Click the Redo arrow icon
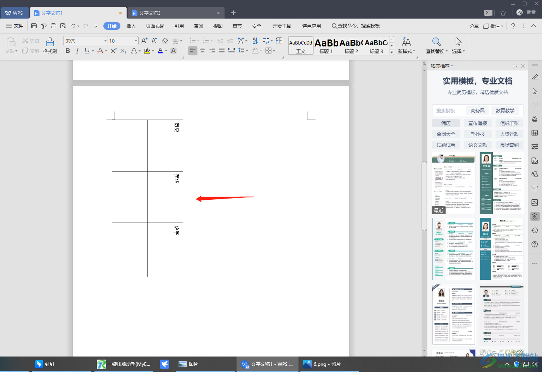The width and height of the screenshot is (542, 372). point(86,26)
